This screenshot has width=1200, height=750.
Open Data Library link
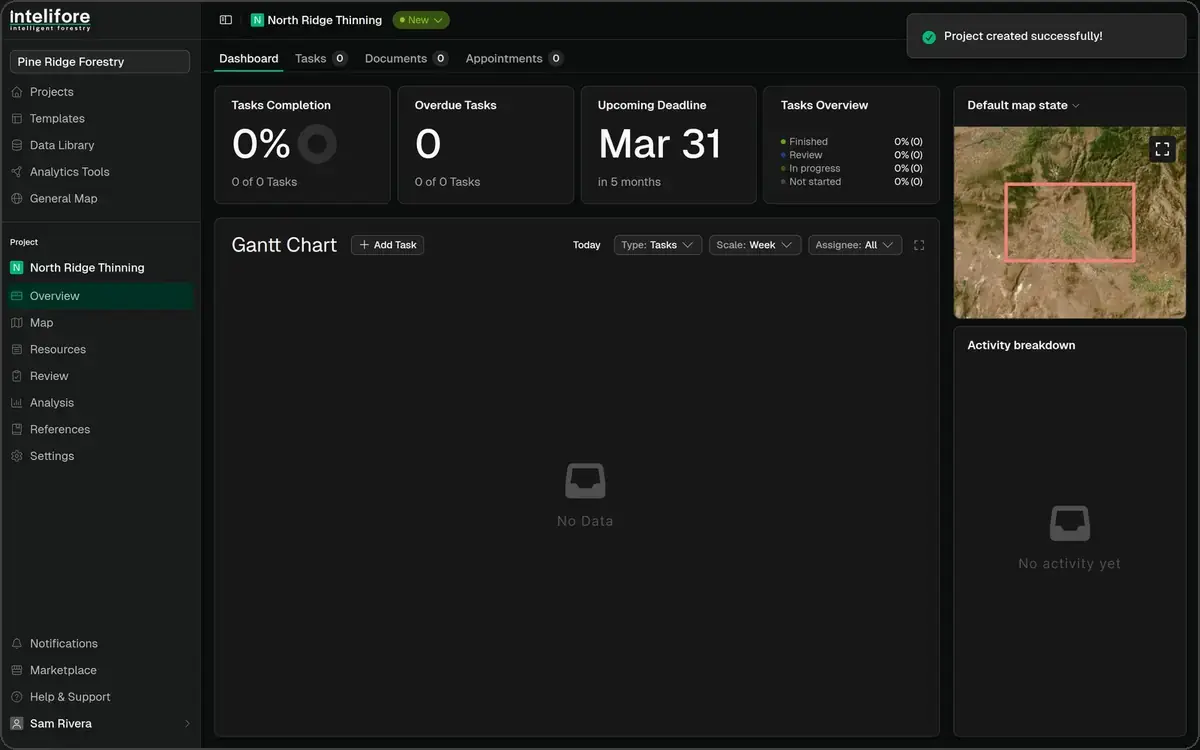62,145
